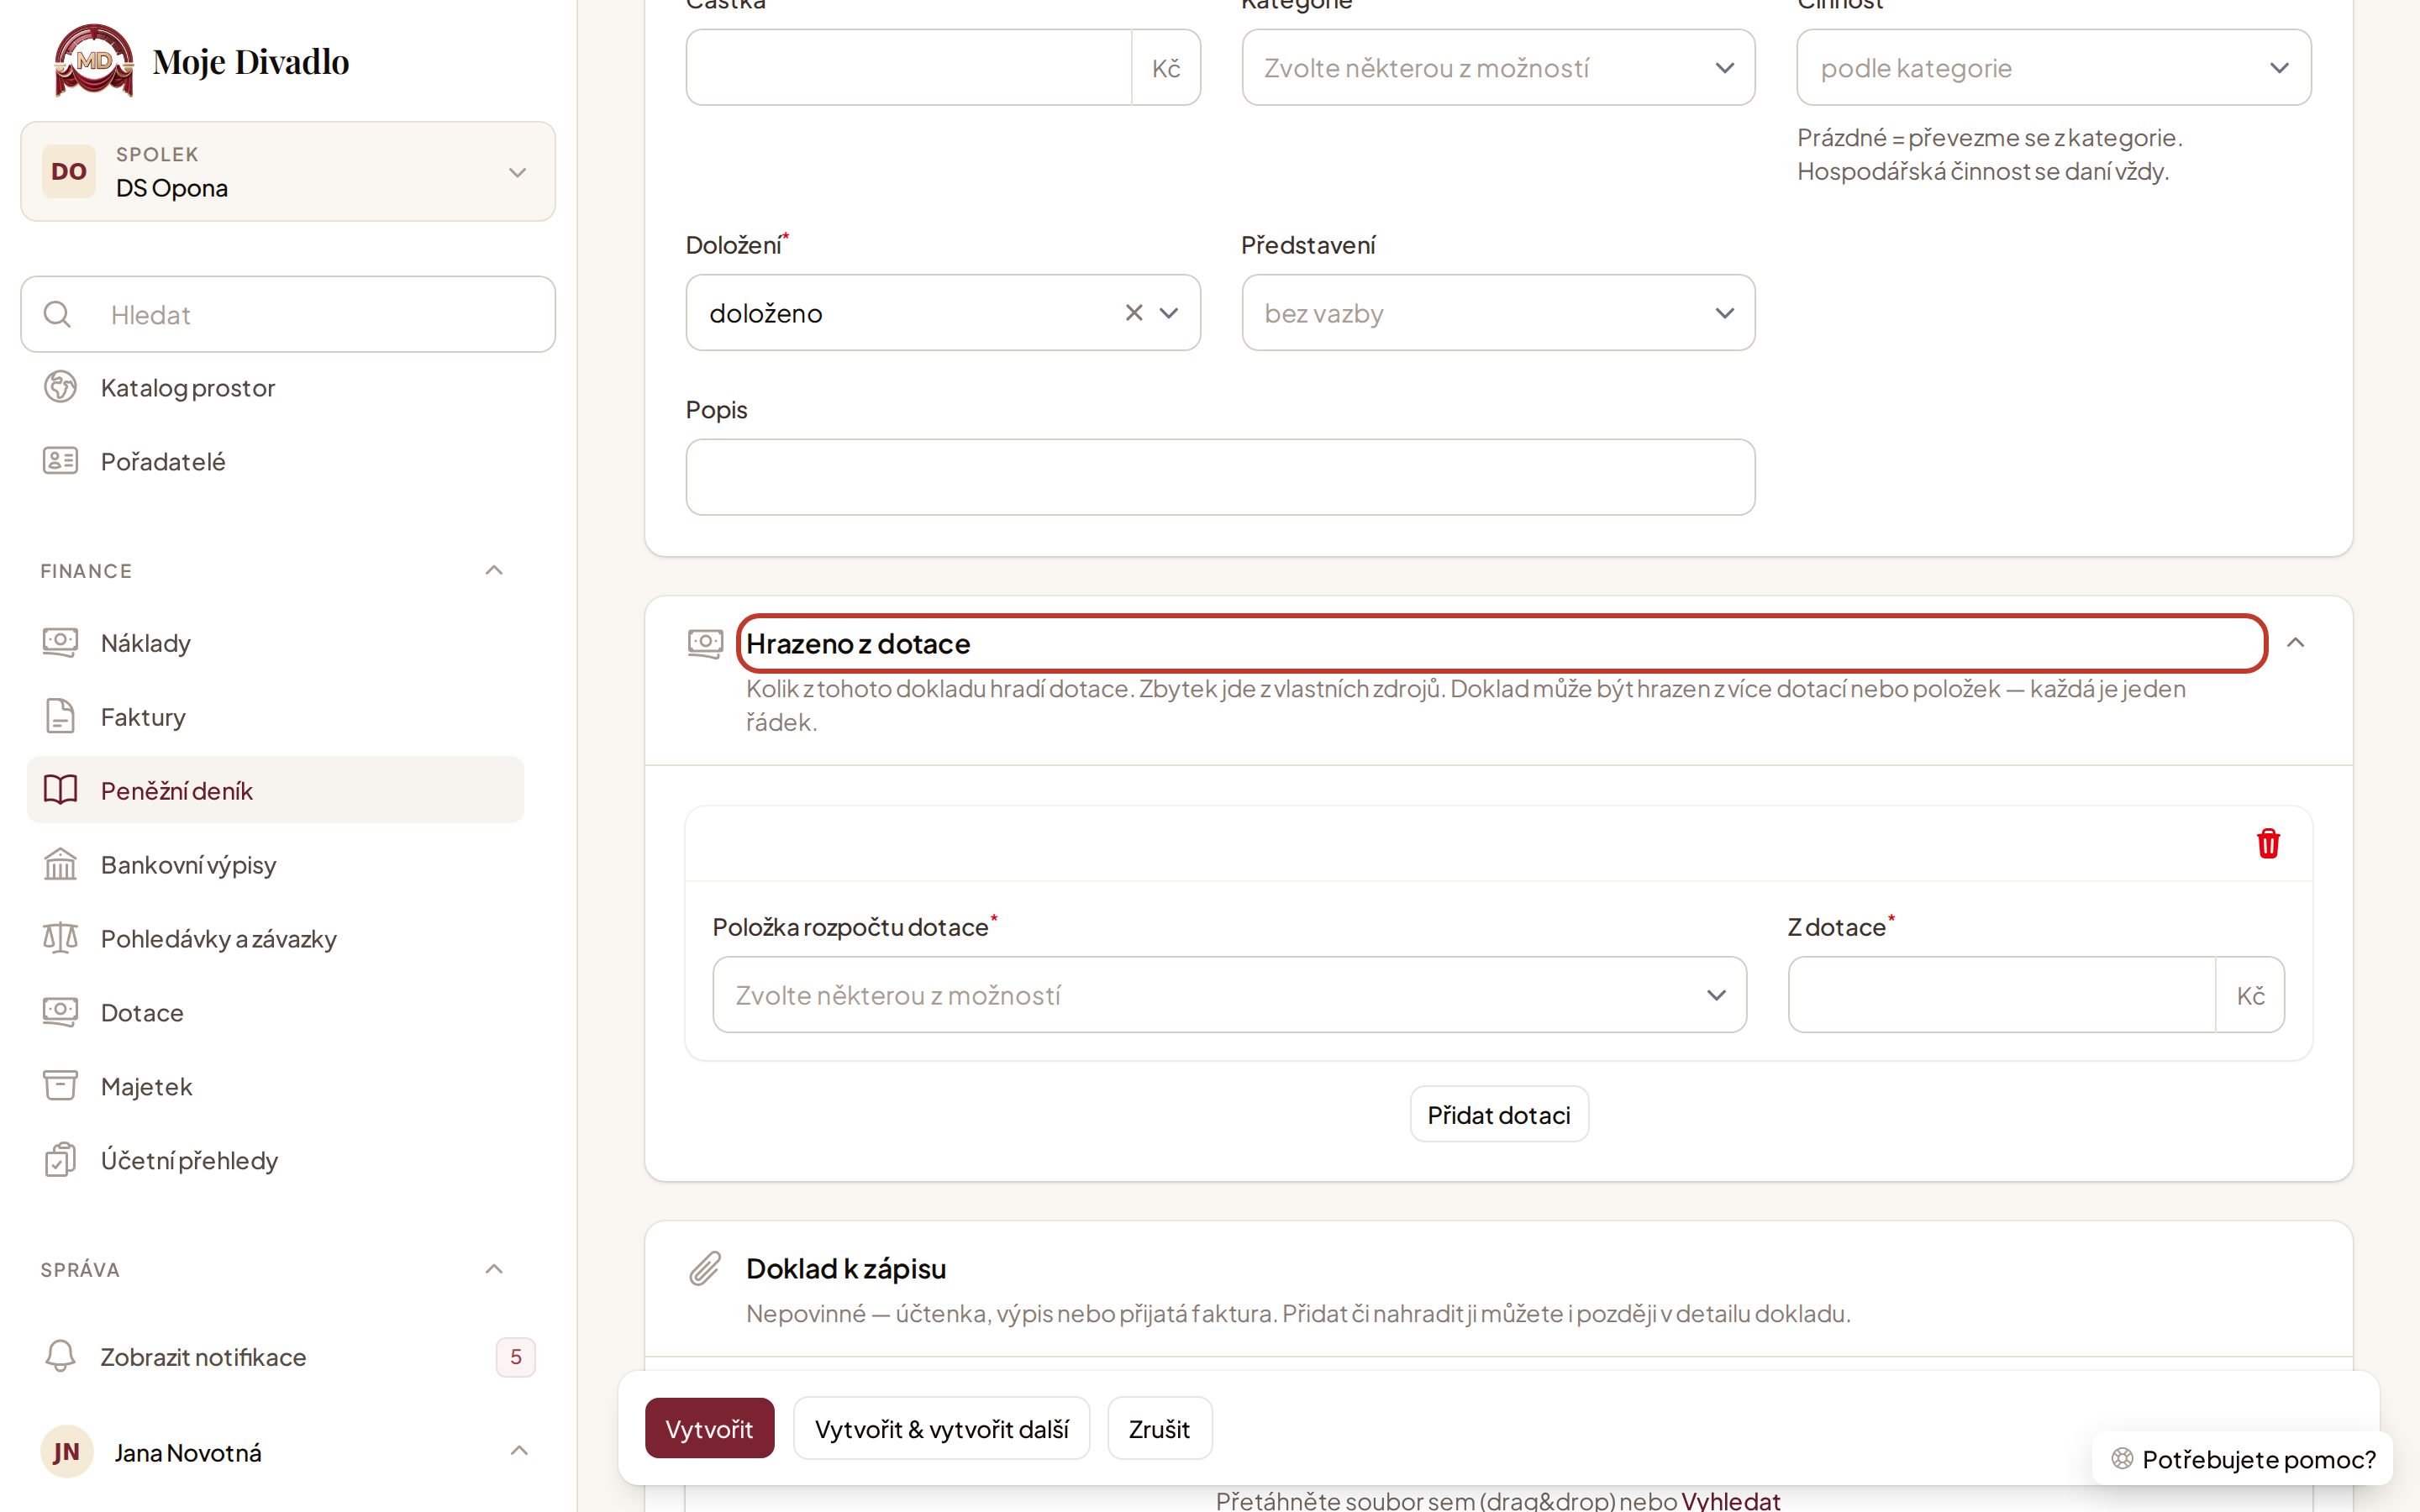Focus the Částka amount field
The width and height of the screenshot is (2420, 1512).
pyautogui.click(x=909, y=67)
